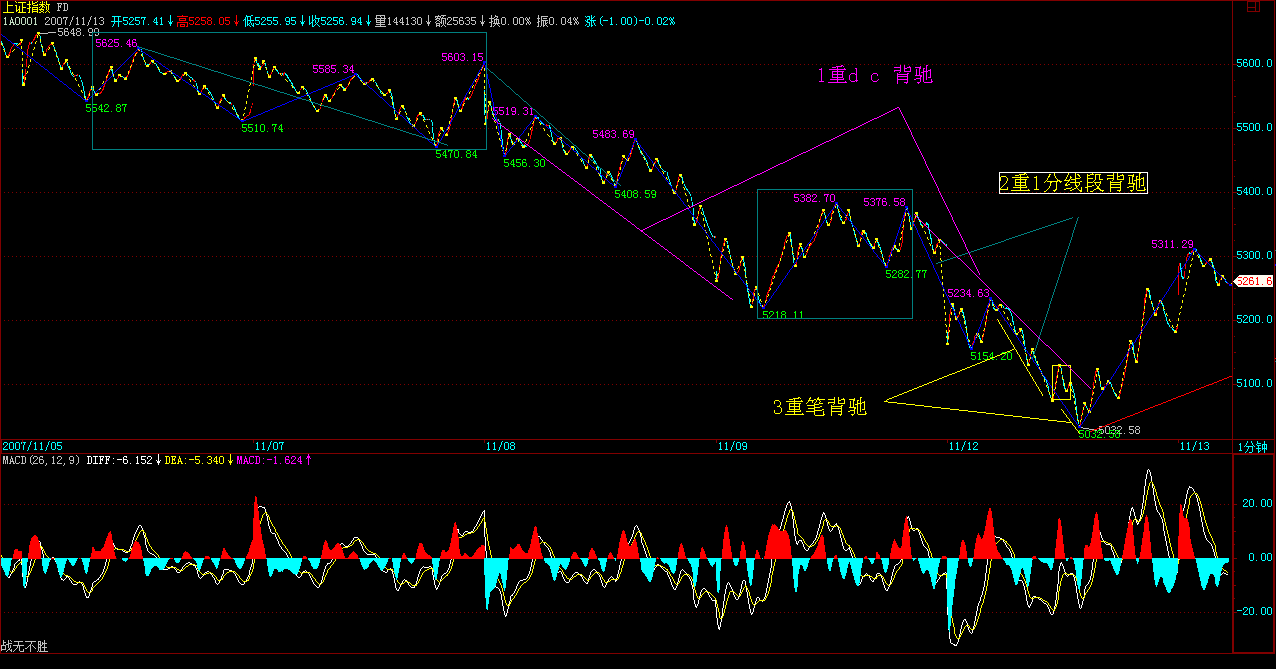
Task: Click the 3重笔背驰 yellow annotation text
Action: (819, 407)
